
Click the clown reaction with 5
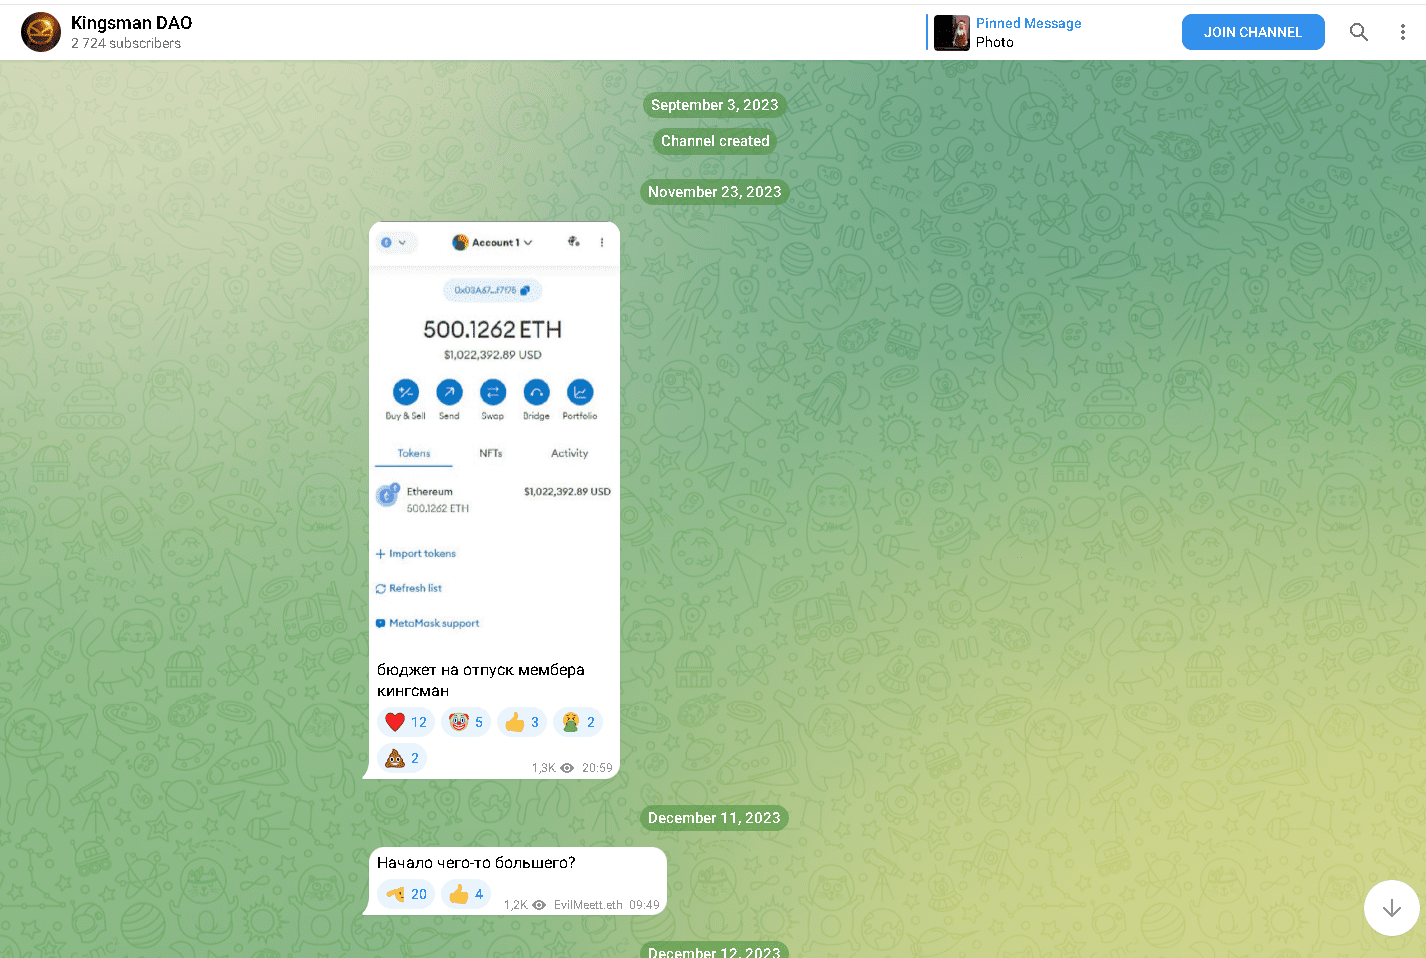(466, 722)
